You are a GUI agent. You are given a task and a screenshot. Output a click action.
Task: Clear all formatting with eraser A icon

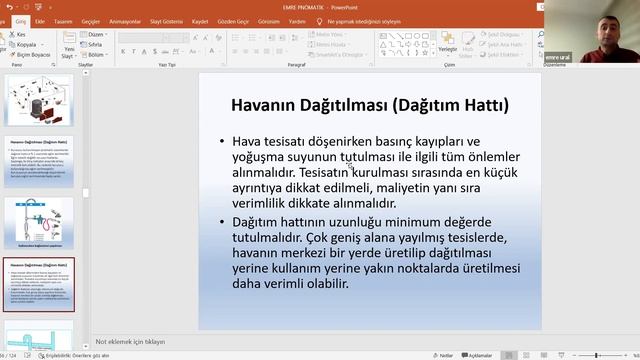click(x=219, y=38)
